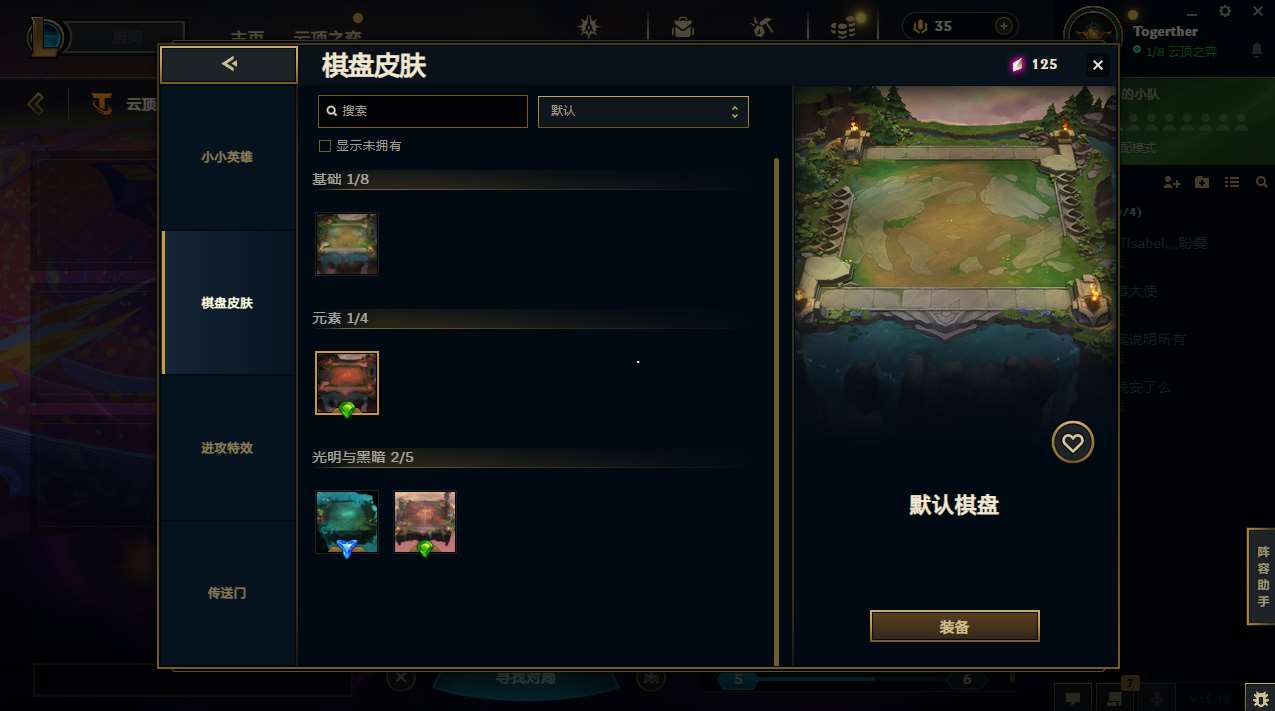Viewport: 1275px width, 711px height.
Task: Select the 进攻特效 tab
Action: tap(227, 448)
